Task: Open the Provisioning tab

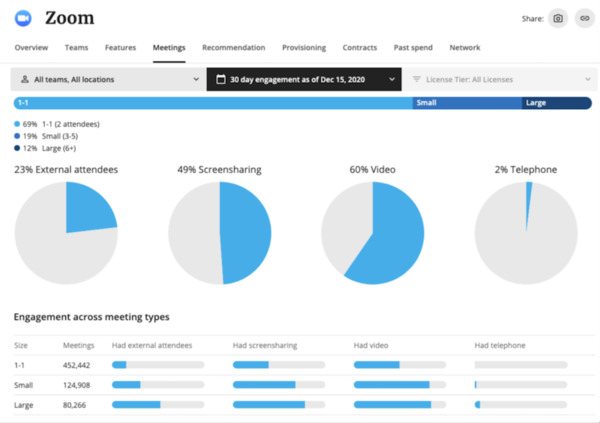Action: (304, 47)
